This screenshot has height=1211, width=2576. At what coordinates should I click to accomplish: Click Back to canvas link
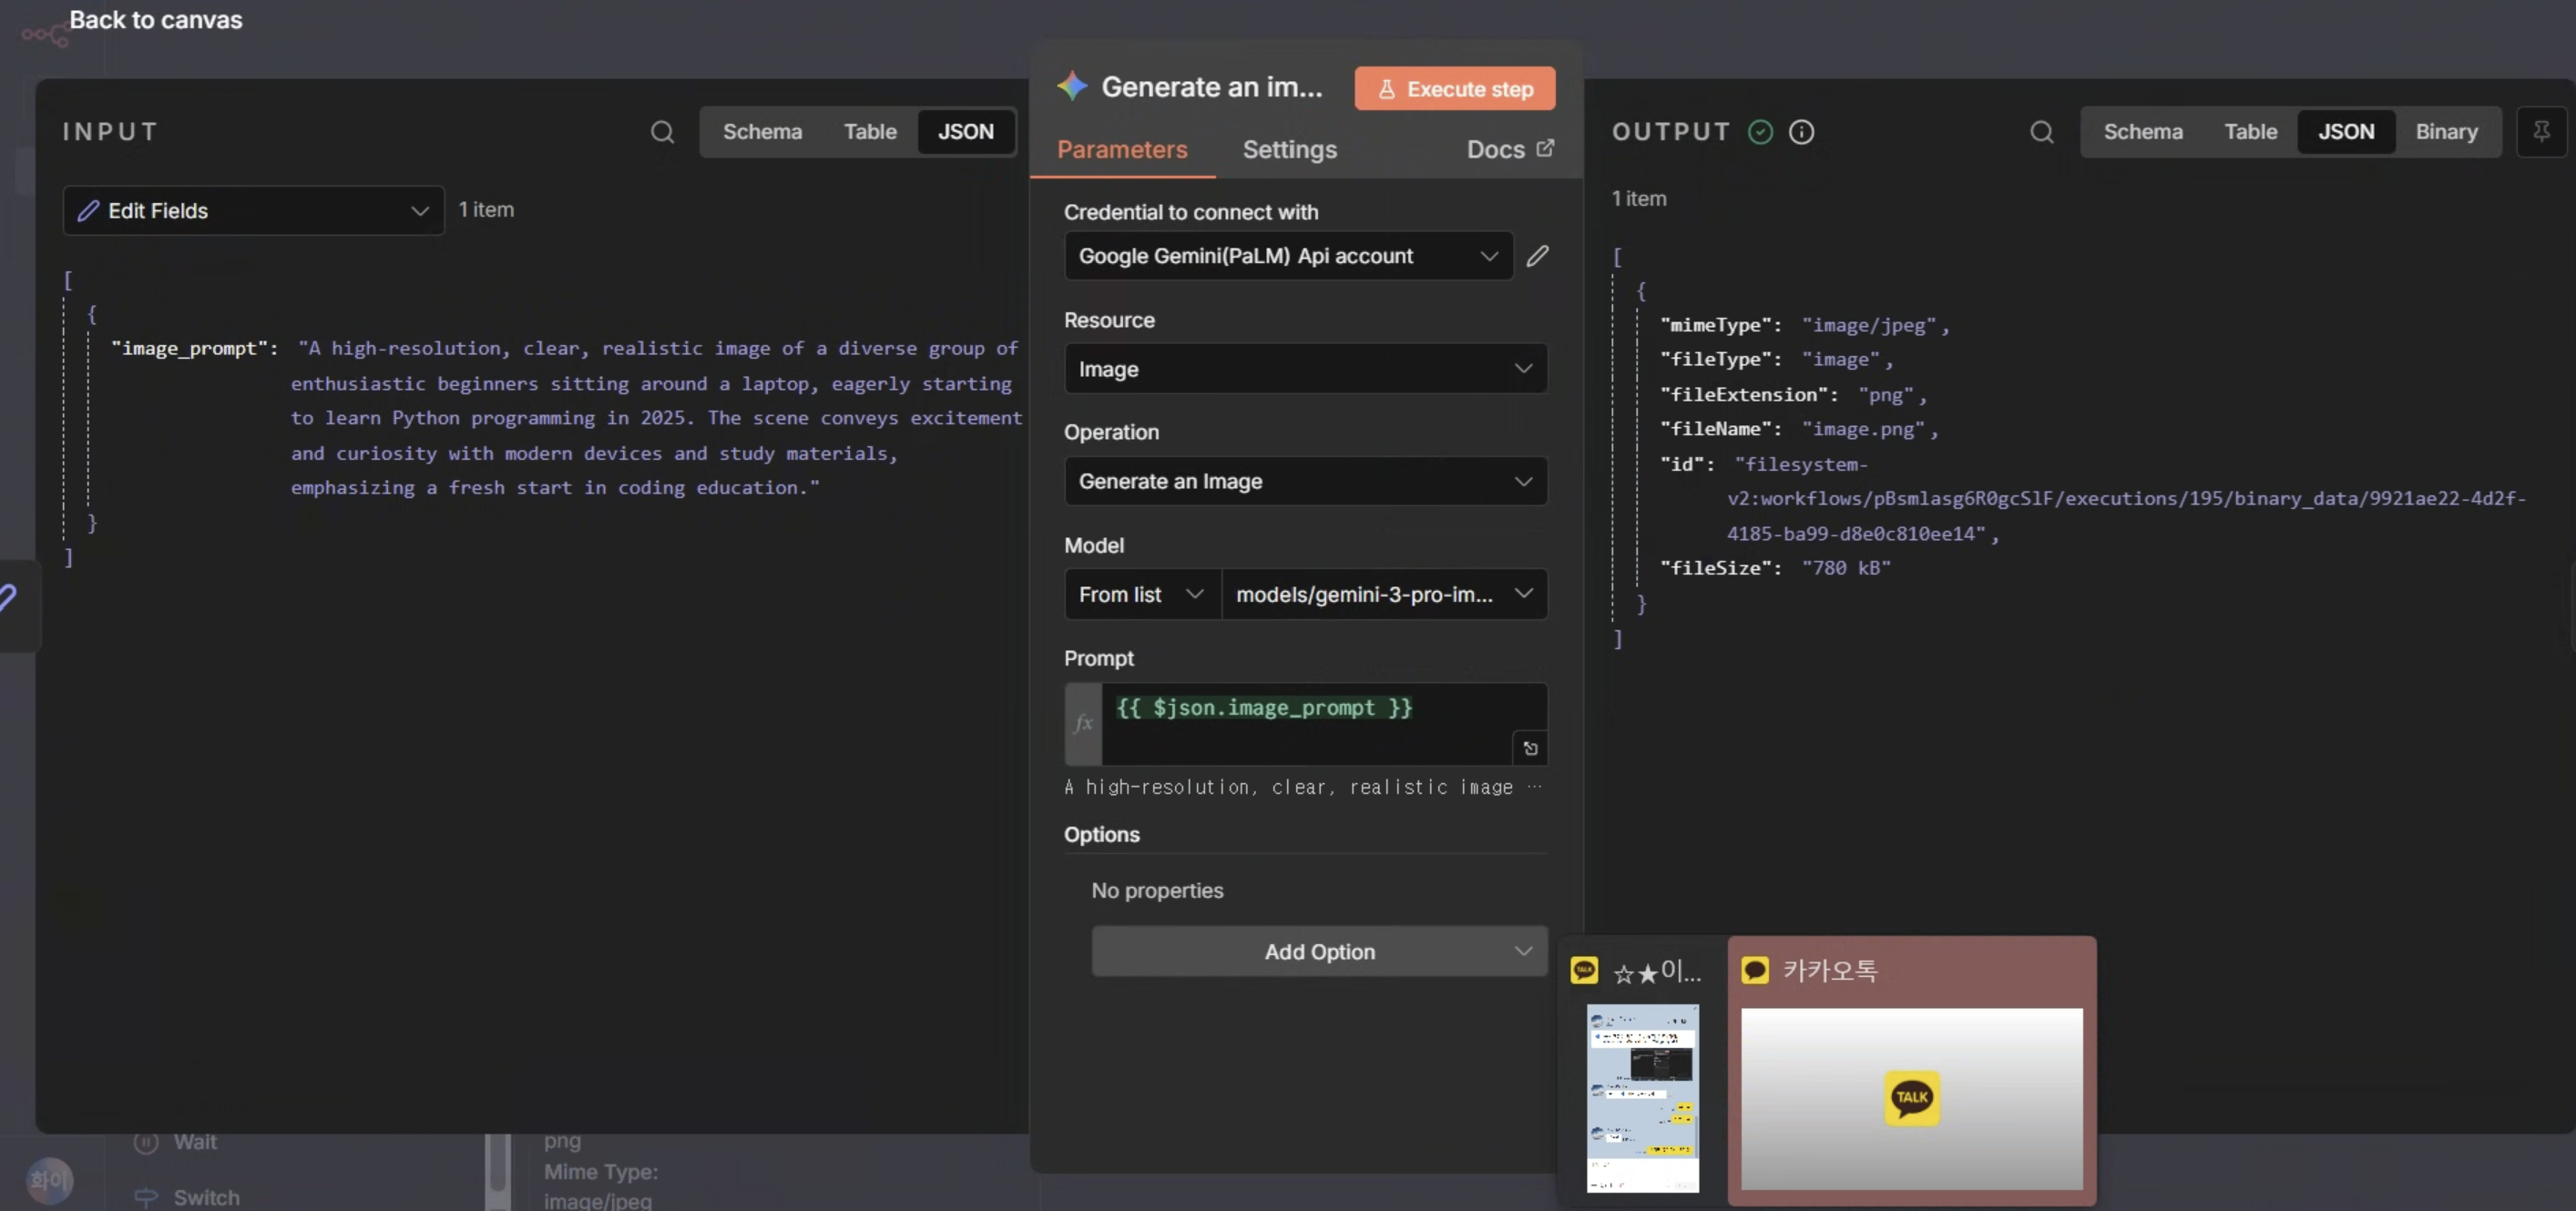[155, 20]
